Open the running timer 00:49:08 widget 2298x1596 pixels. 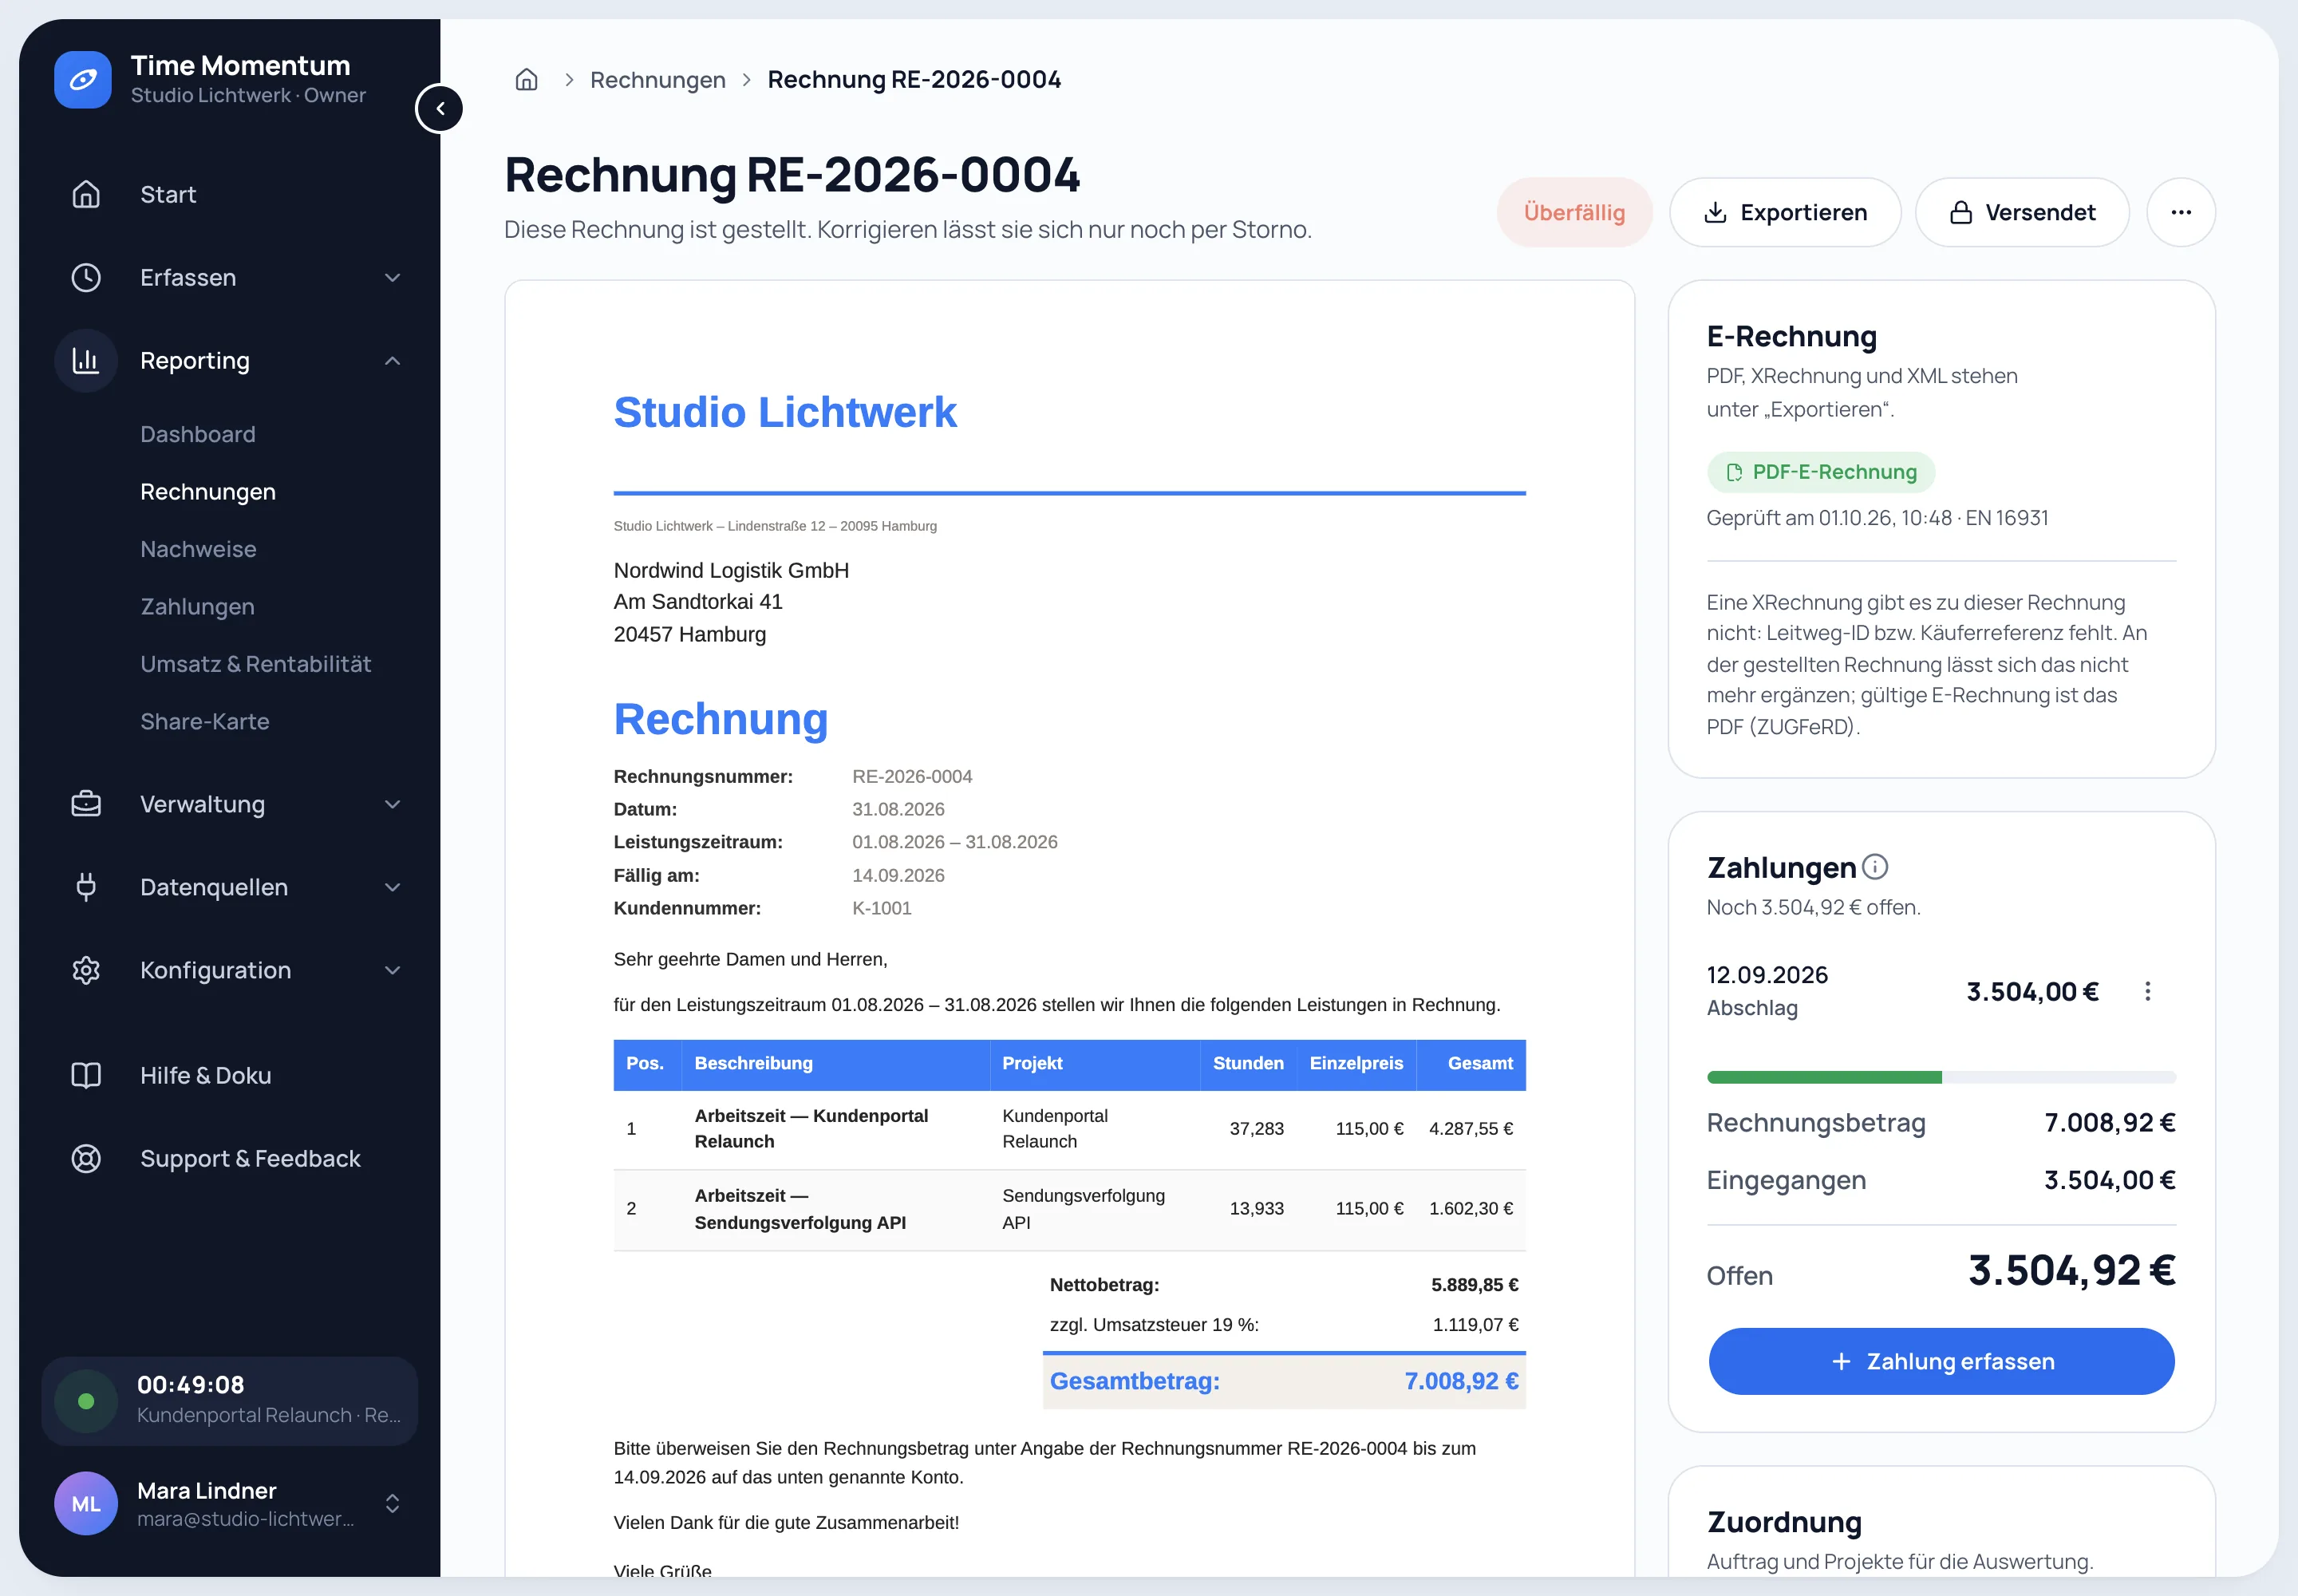click(230, 1401)
